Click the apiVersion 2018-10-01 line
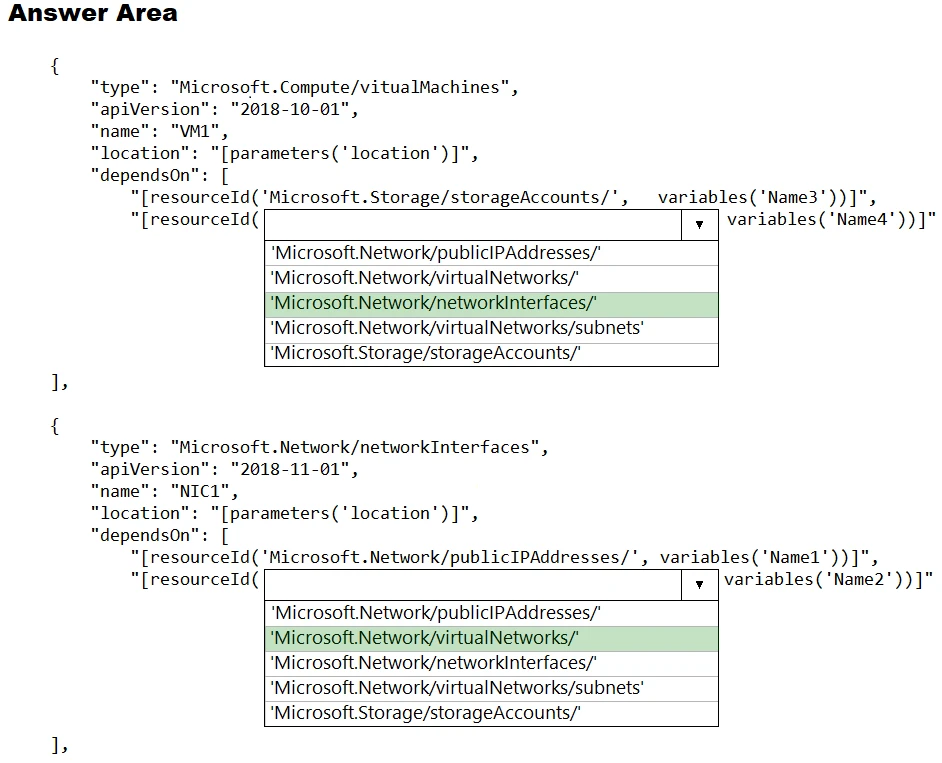942x763 pixels. click(224, 109)
